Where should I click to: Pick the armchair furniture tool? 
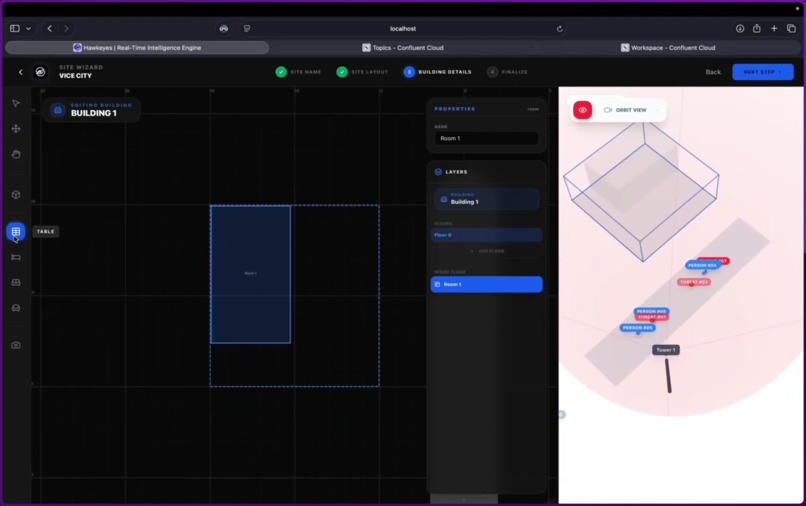16,308
